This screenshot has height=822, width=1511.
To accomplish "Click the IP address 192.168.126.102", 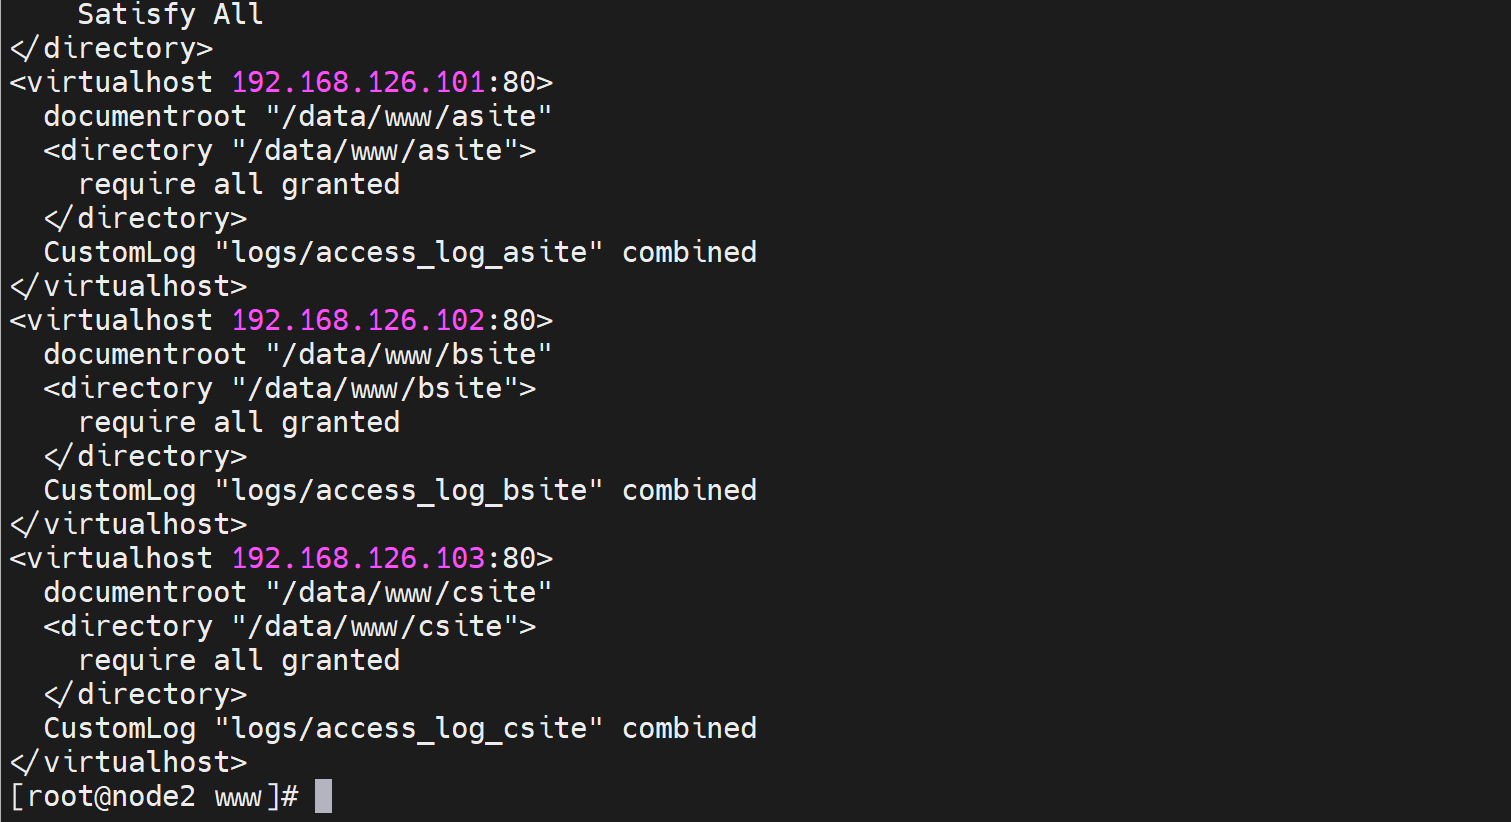I will pyautogui.click(x=358, y=320).
